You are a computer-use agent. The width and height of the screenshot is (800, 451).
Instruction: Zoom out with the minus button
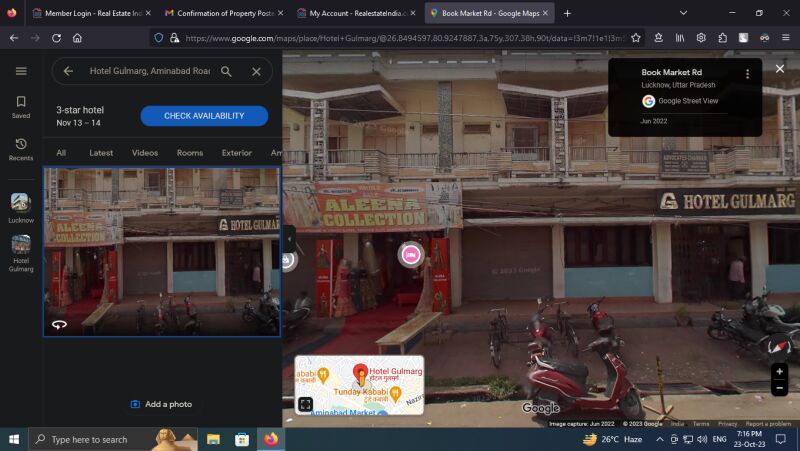(x=779, y=388)
